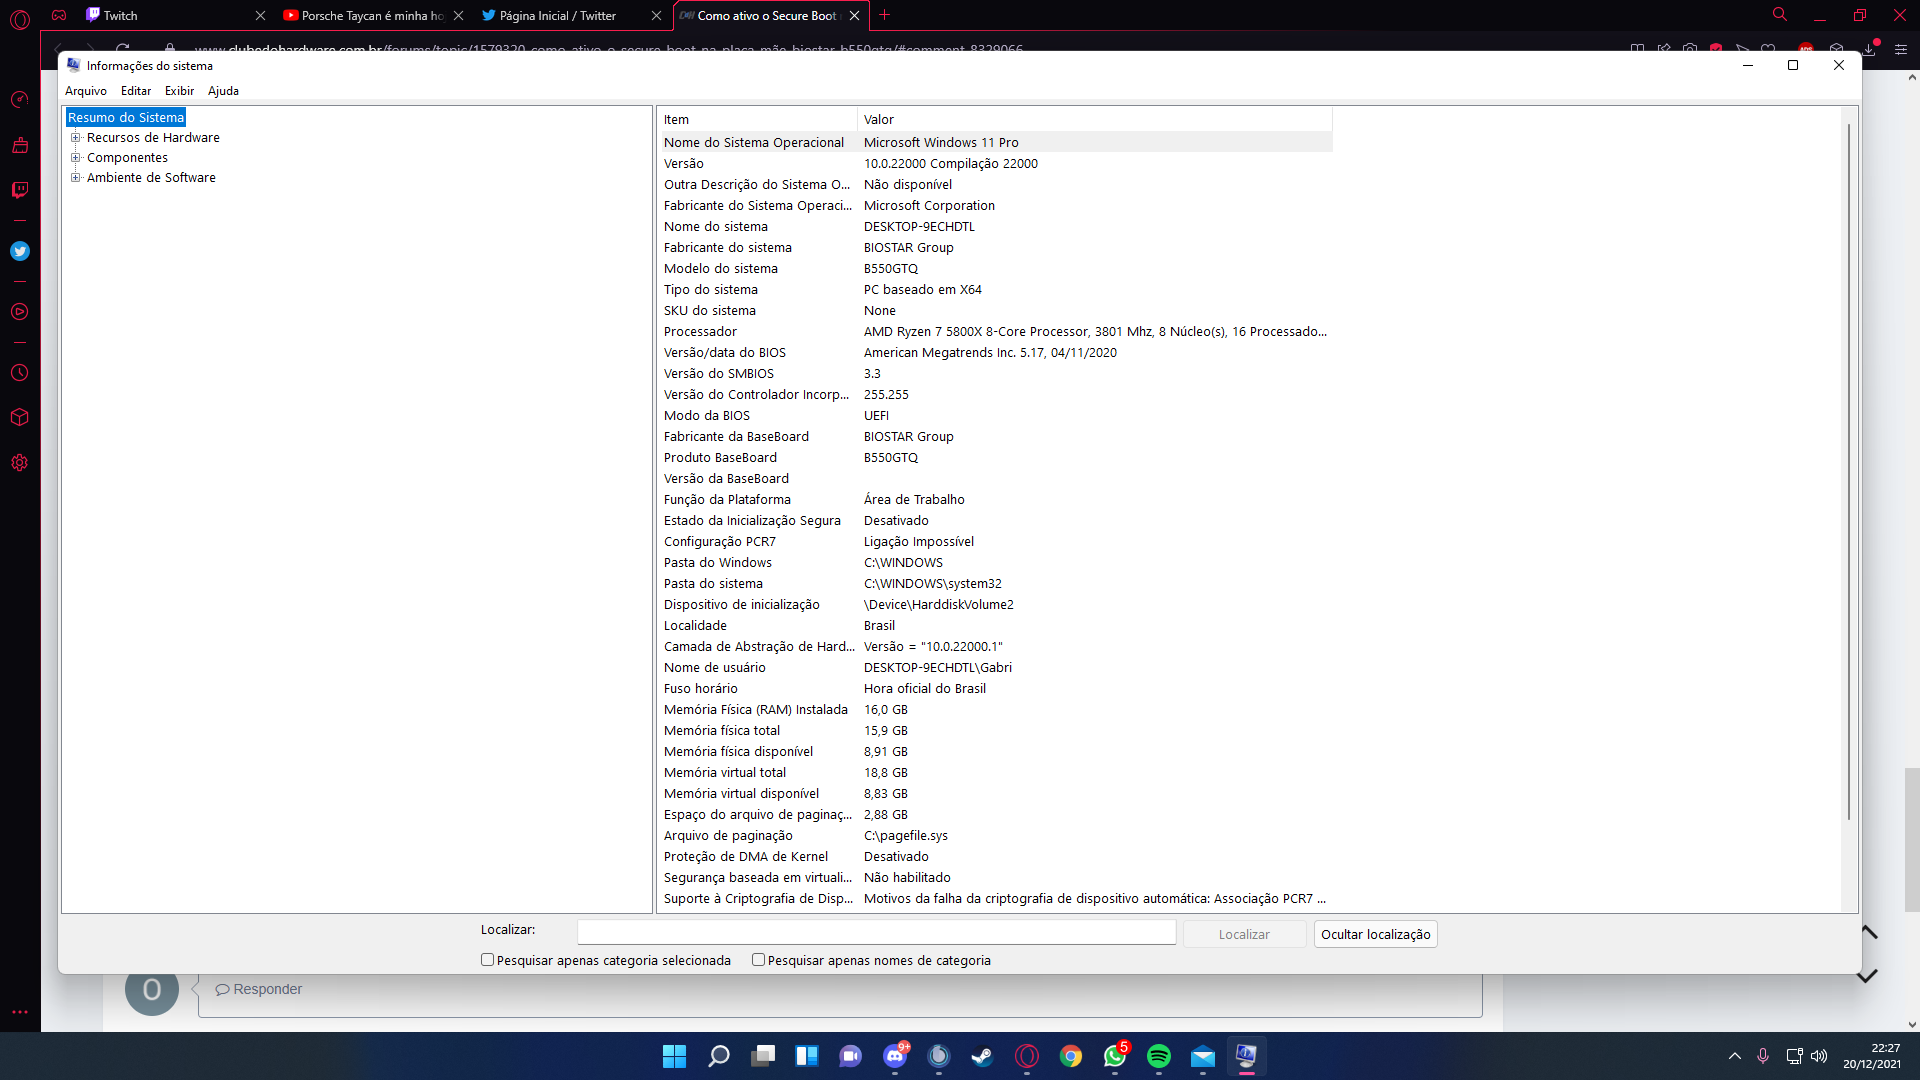Open the Teams Chat taskbar icon

pyautogui.click(x=850, y=1056)
